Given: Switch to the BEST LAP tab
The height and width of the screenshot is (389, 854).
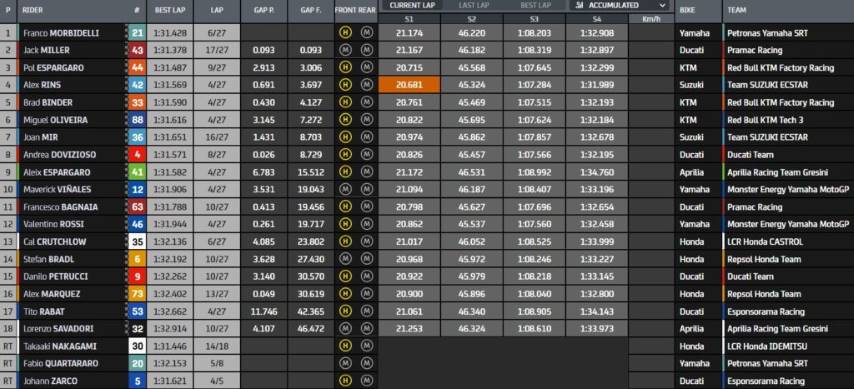Looking at the screenshot, I should 535,5.
